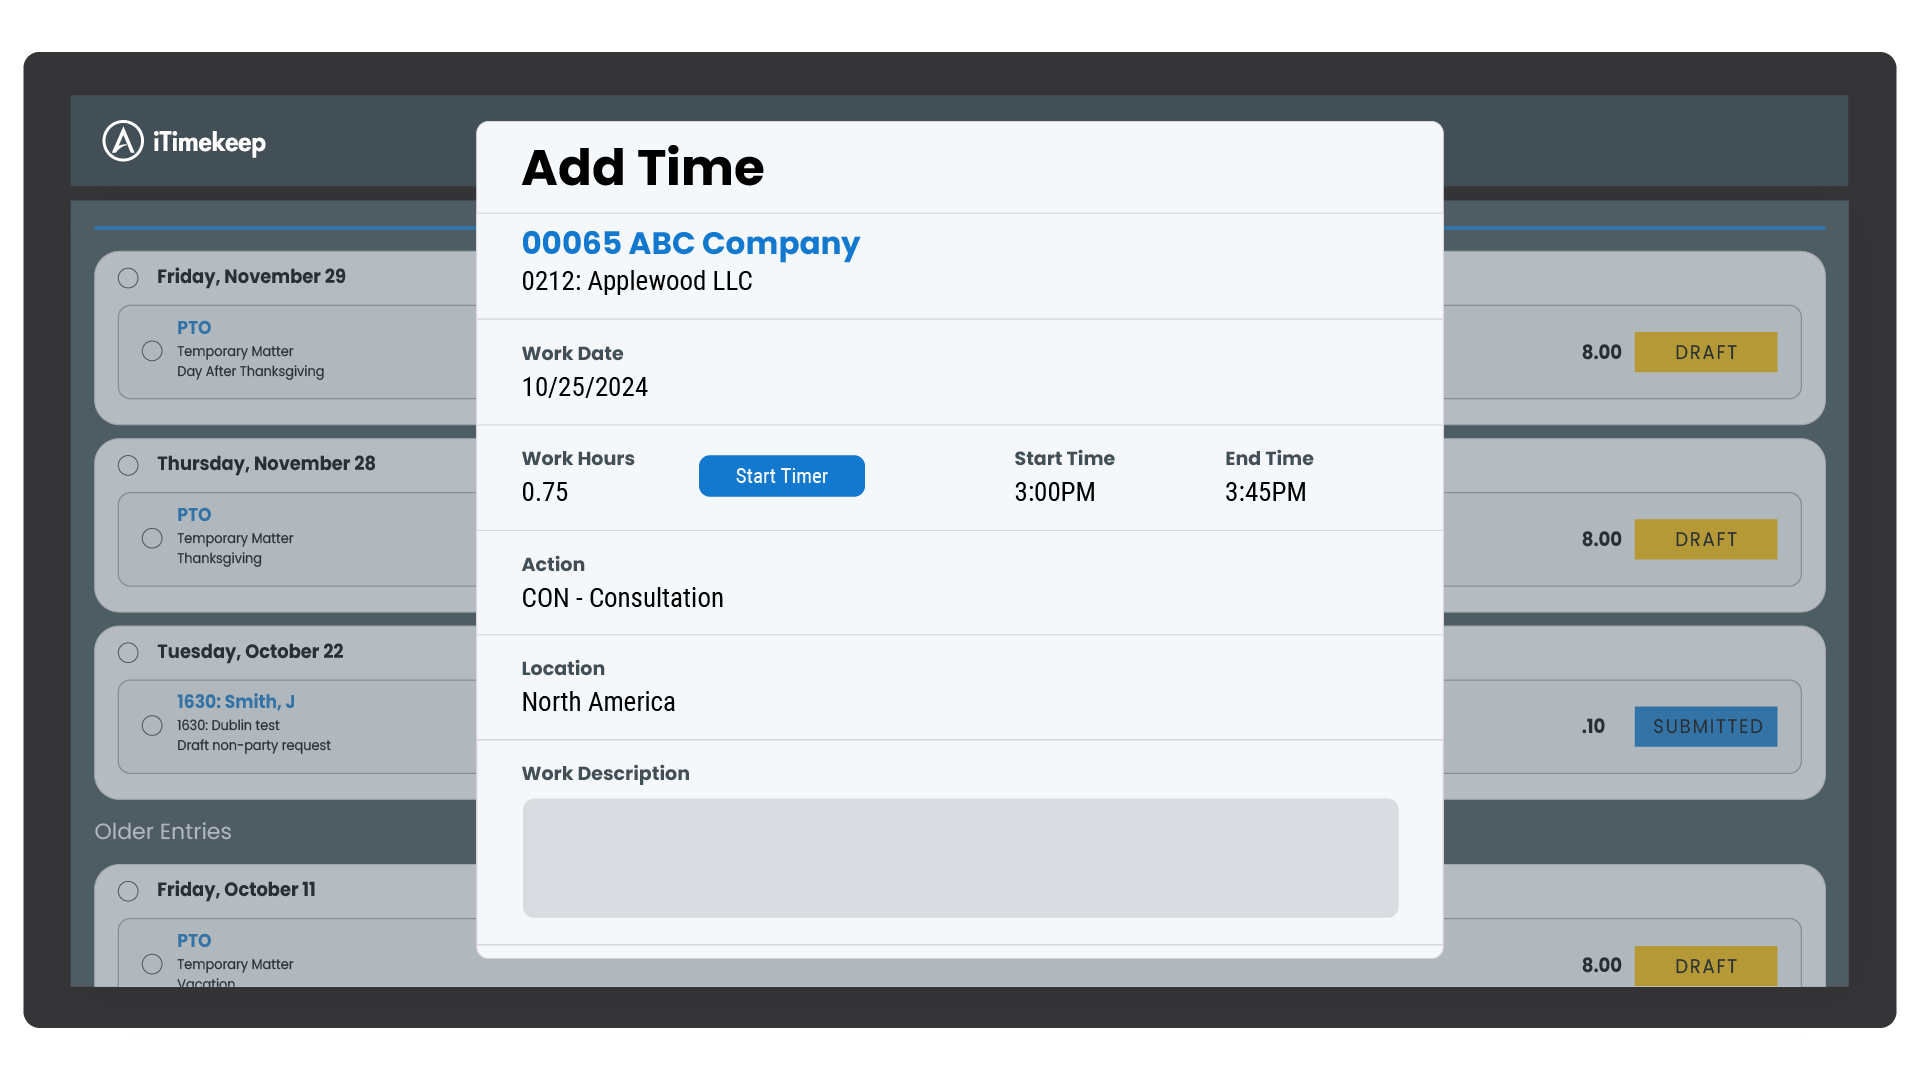Image resolution: width=1920 pixels, height=1080 pixels.
Task: Click the PTO link under Thursday, November 28
Action: pyautogui.click(x=193, y=514)
